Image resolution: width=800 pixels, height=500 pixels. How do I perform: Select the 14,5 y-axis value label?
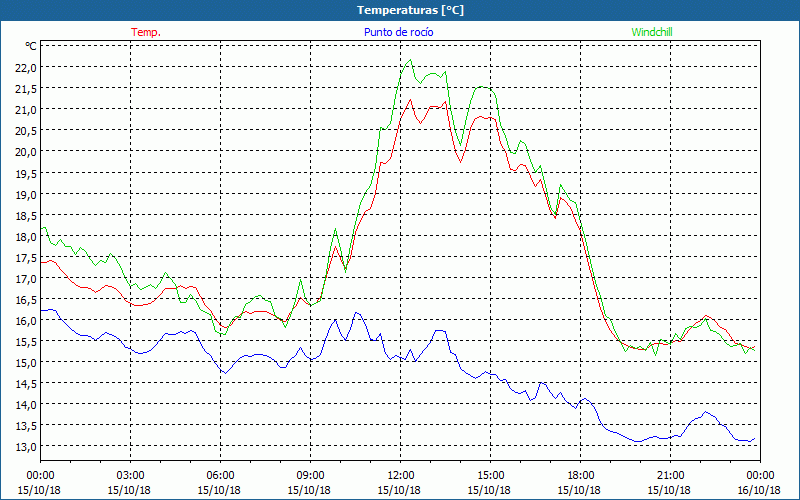click(25, 383)
